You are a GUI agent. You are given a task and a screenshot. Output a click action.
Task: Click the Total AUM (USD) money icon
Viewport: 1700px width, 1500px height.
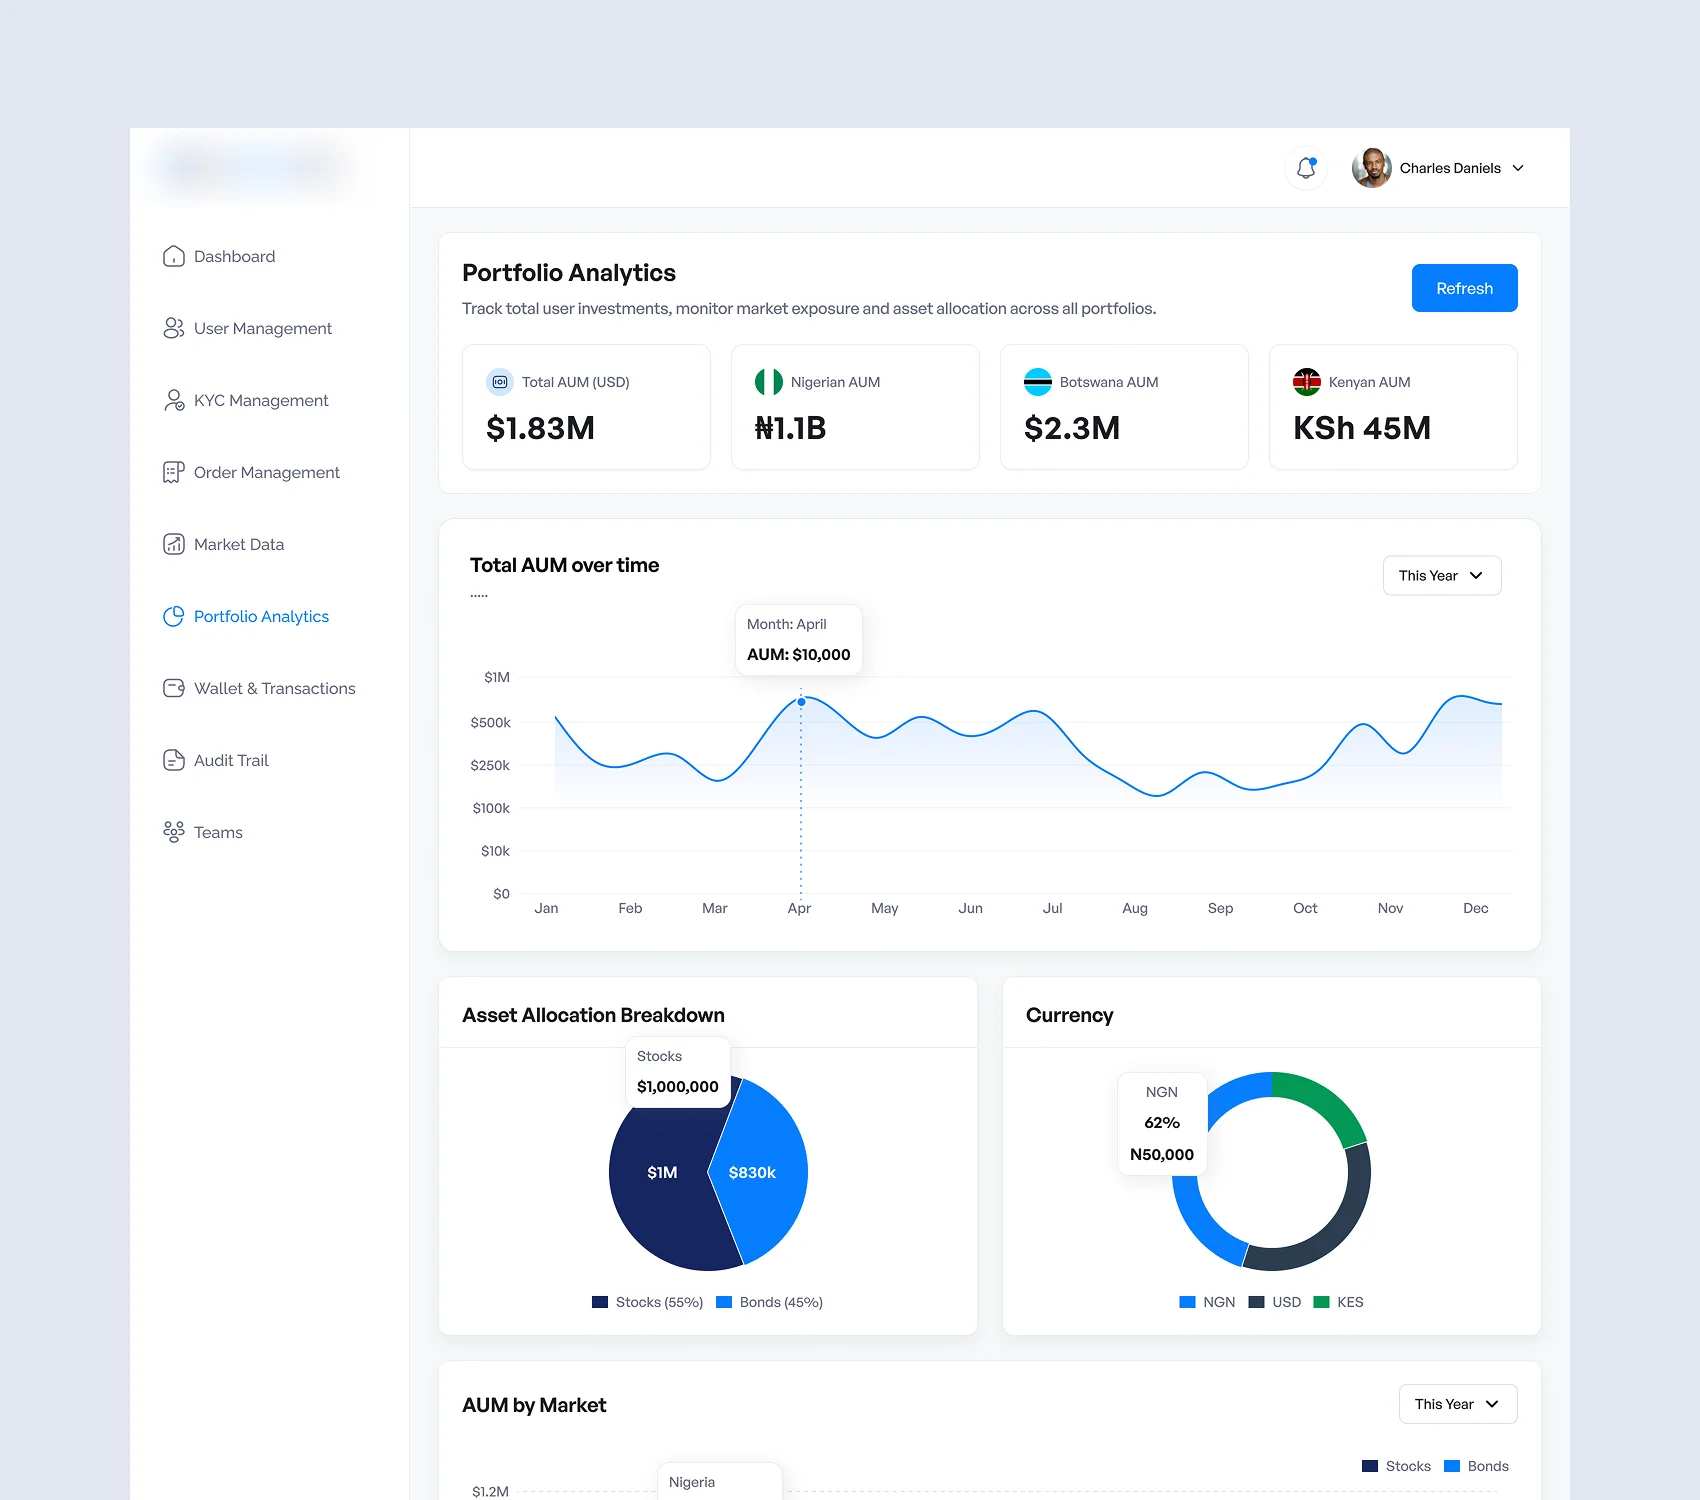(x=500, y=382)
